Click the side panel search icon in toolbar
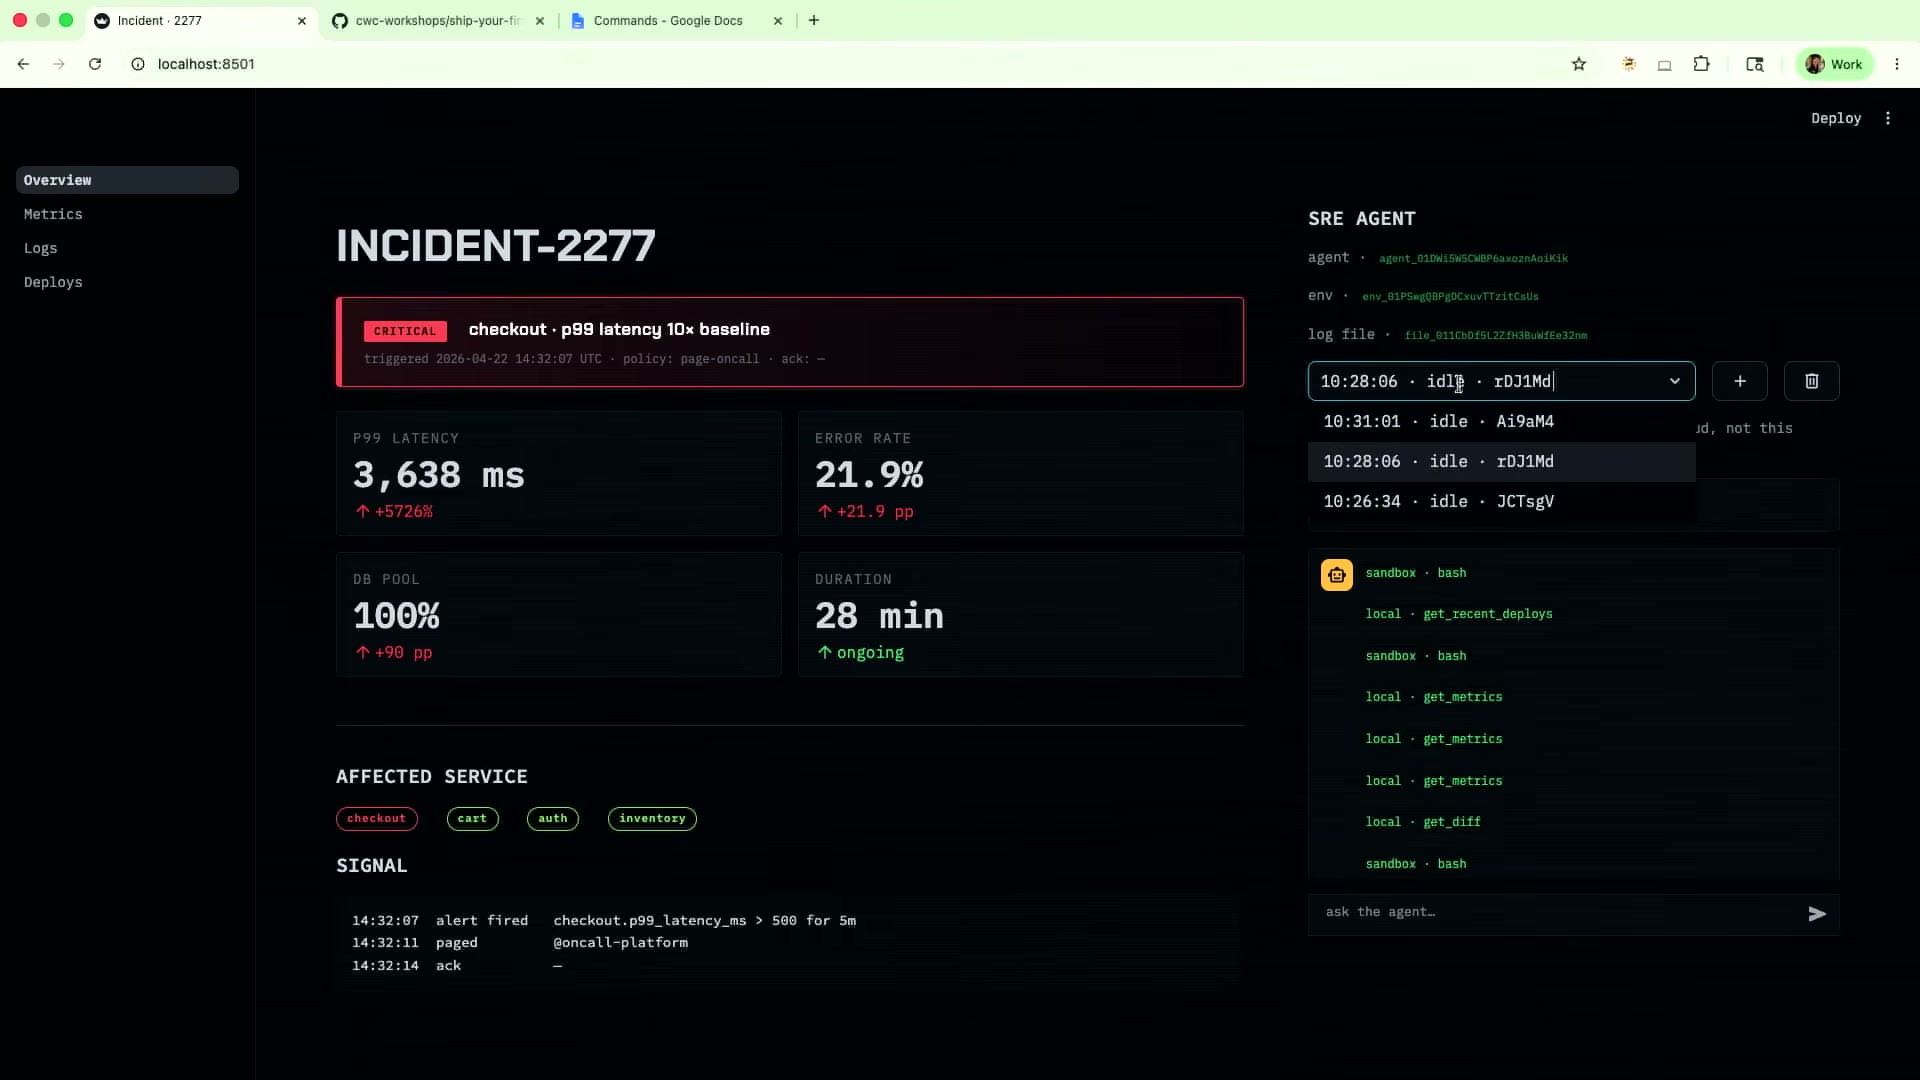Image resolution: width=1920 pixels, height=1080 pixels. click(x=1754, y=64)
